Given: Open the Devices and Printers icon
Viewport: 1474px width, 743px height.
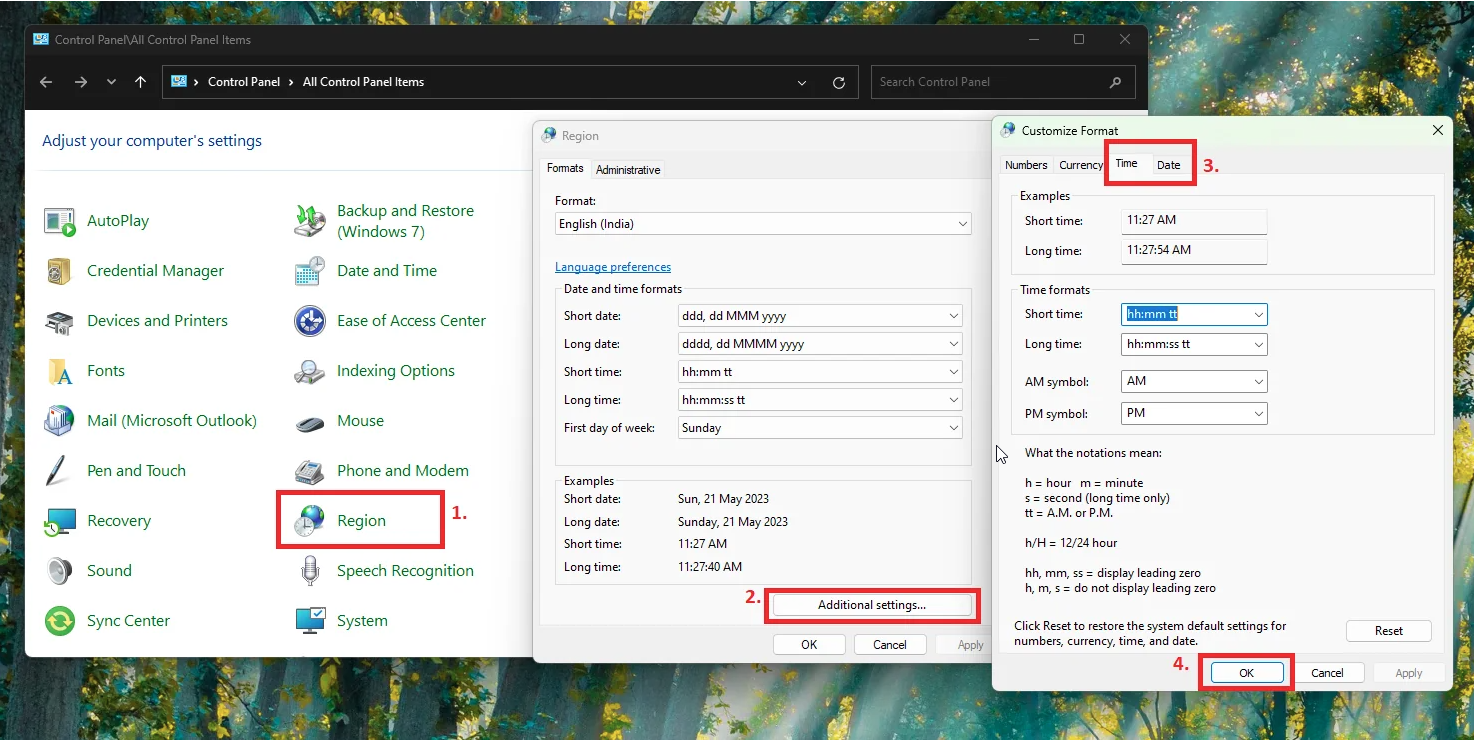Looking at the screenshot, I should click(x=60, y=321).
